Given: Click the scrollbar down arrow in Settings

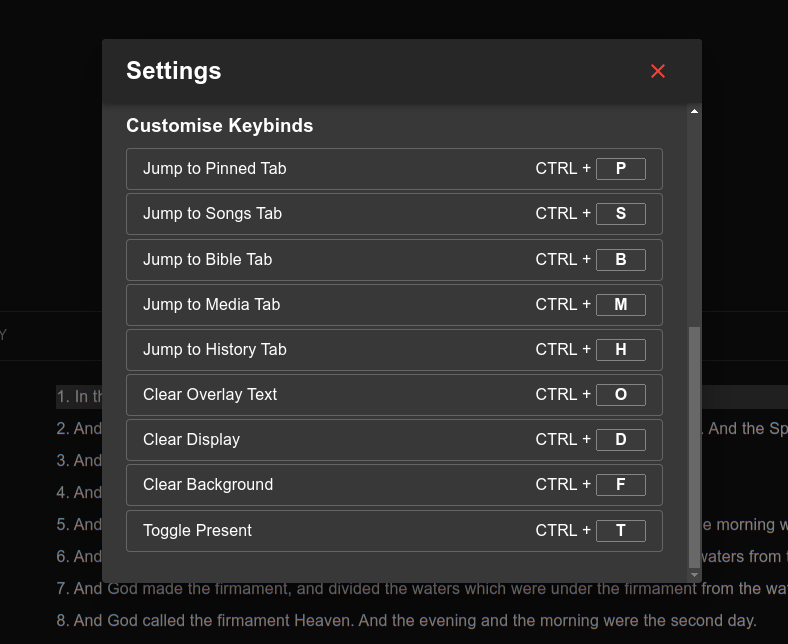Looking at the screenshot, I should pyautogui.click(x=695, y=575).
